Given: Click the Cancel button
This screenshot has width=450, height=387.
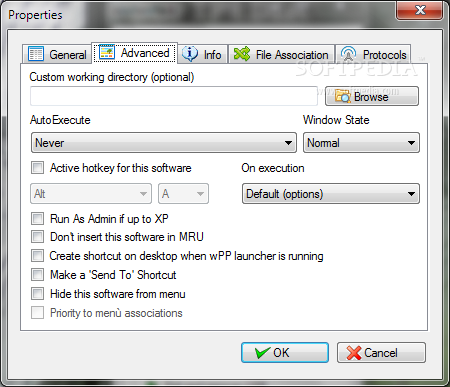Looking at the screenshot, I should tap(381, 352).
